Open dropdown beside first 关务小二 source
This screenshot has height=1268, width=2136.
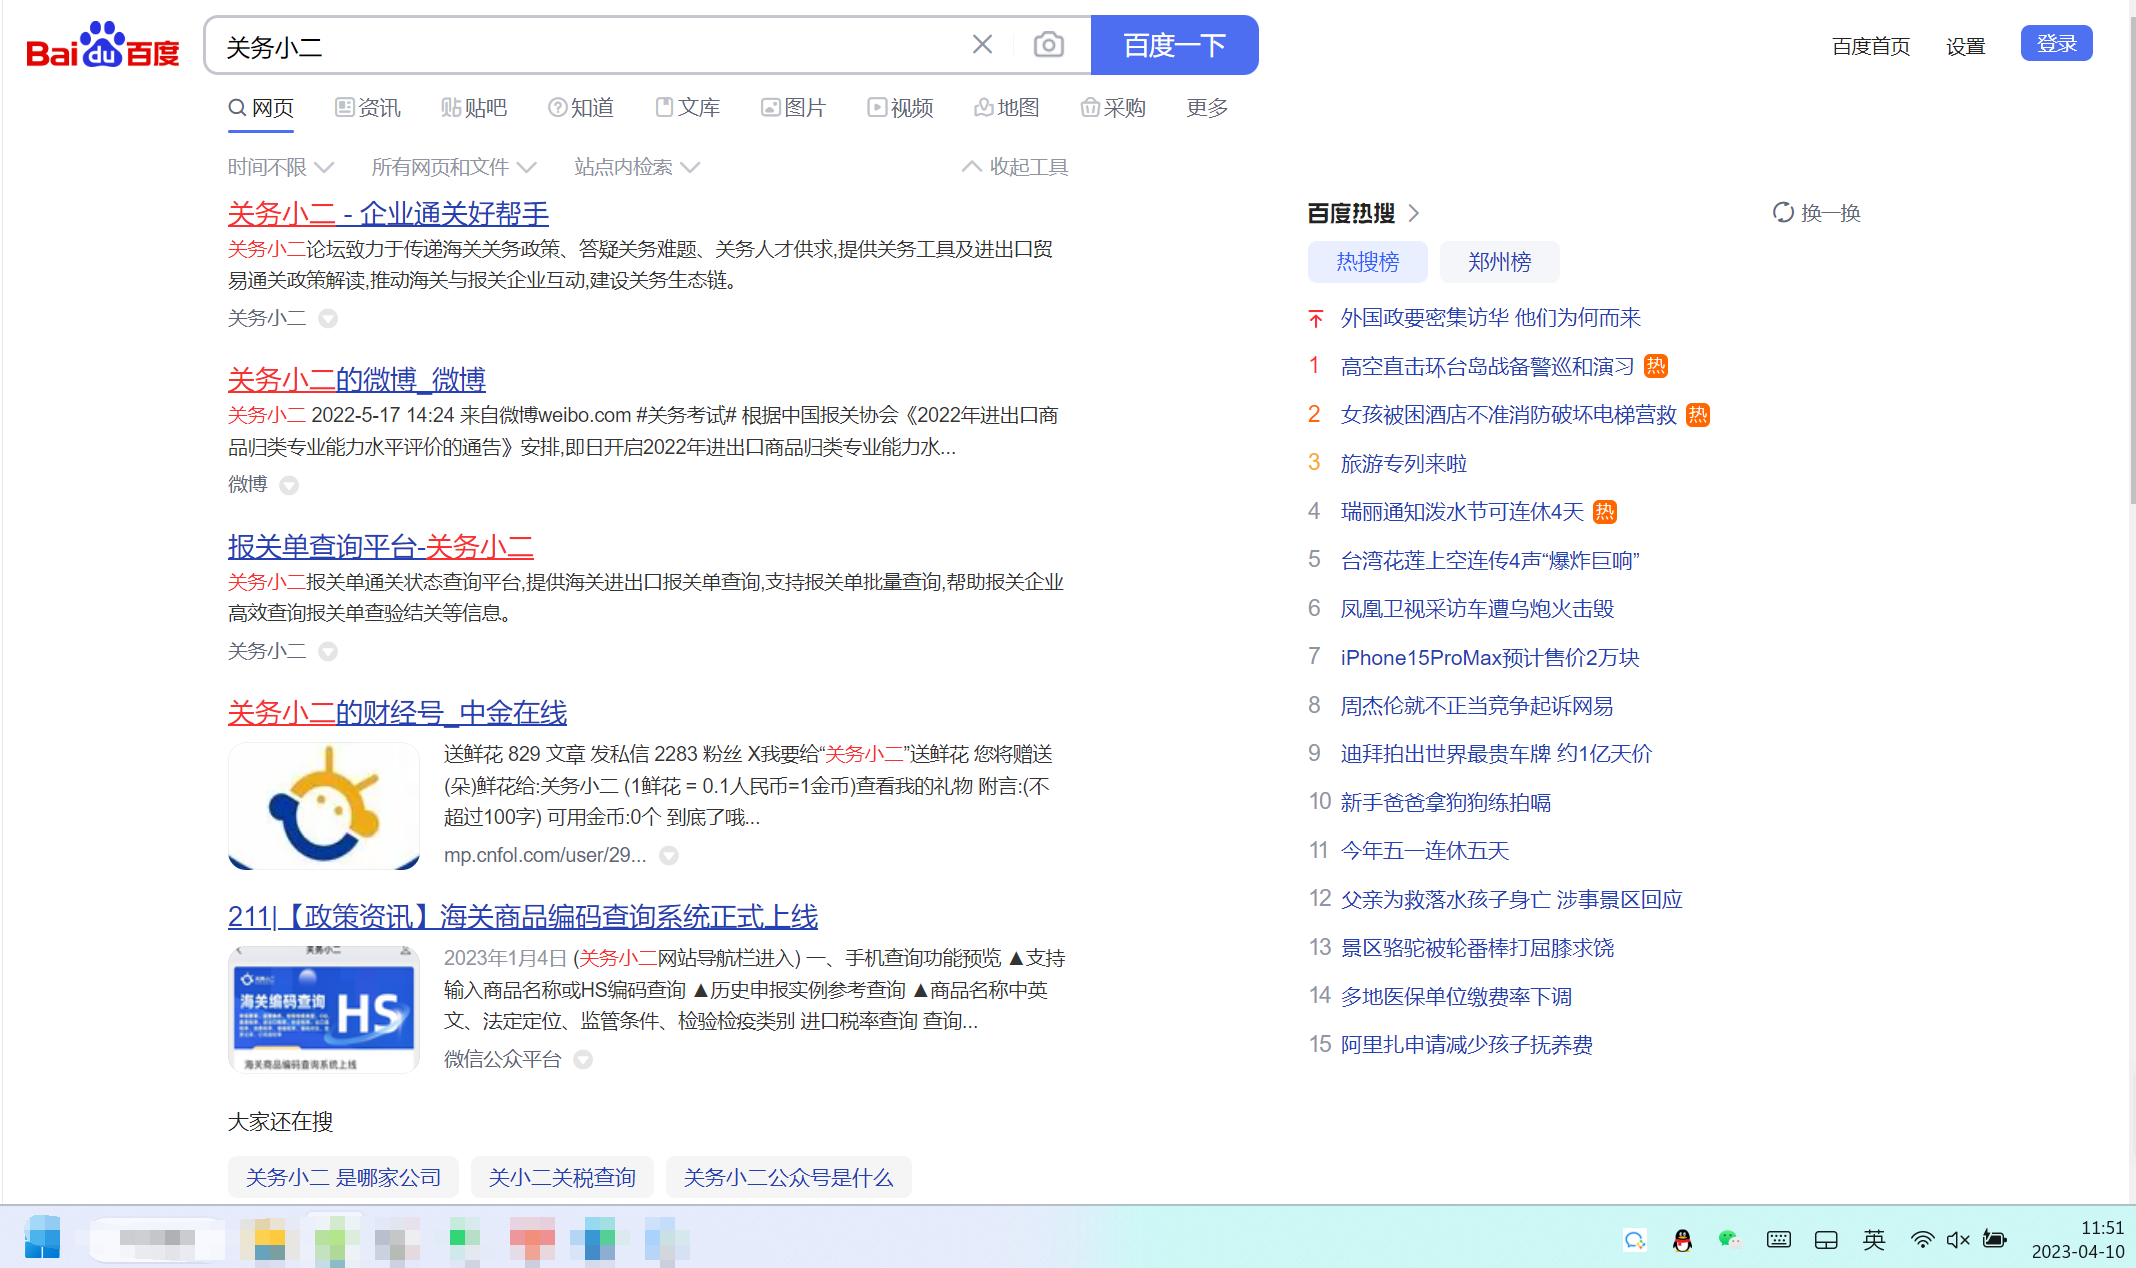click(x=328, y=318)
